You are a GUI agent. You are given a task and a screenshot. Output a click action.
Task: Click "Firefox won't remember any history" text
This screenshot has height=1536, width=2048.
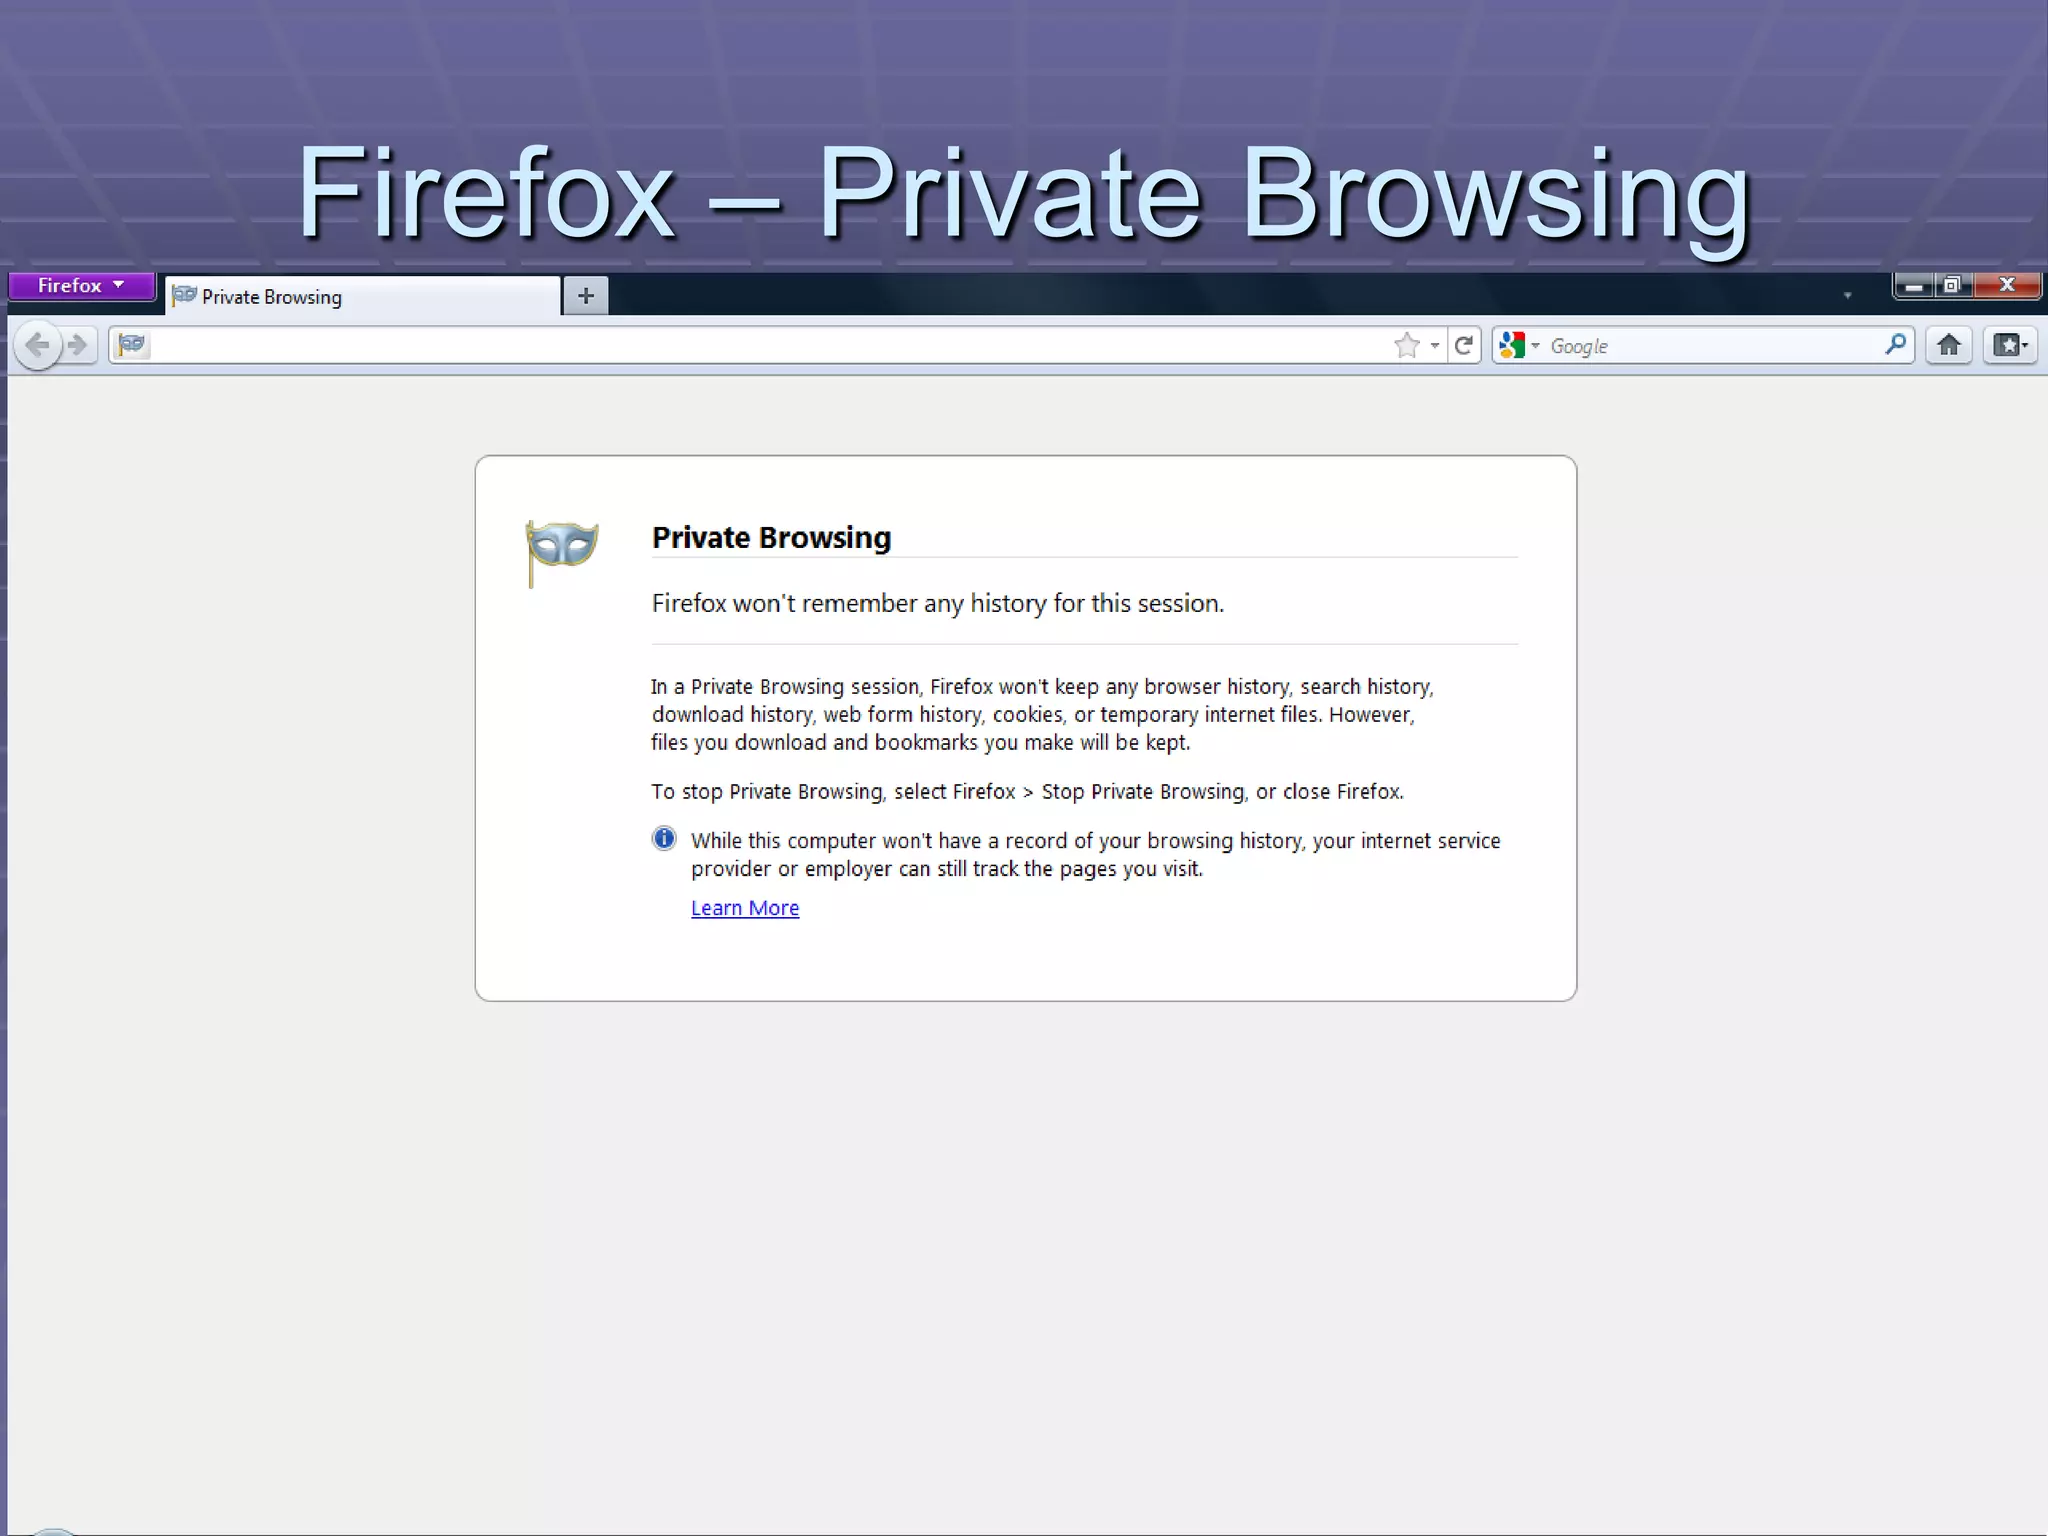click(x=938, y=604)
